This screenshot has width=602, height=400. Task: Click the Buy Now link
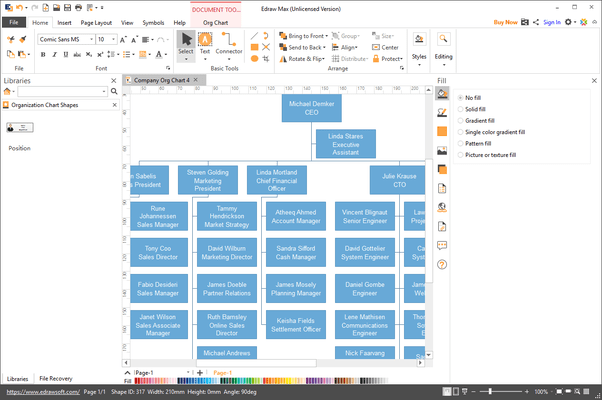505,22
